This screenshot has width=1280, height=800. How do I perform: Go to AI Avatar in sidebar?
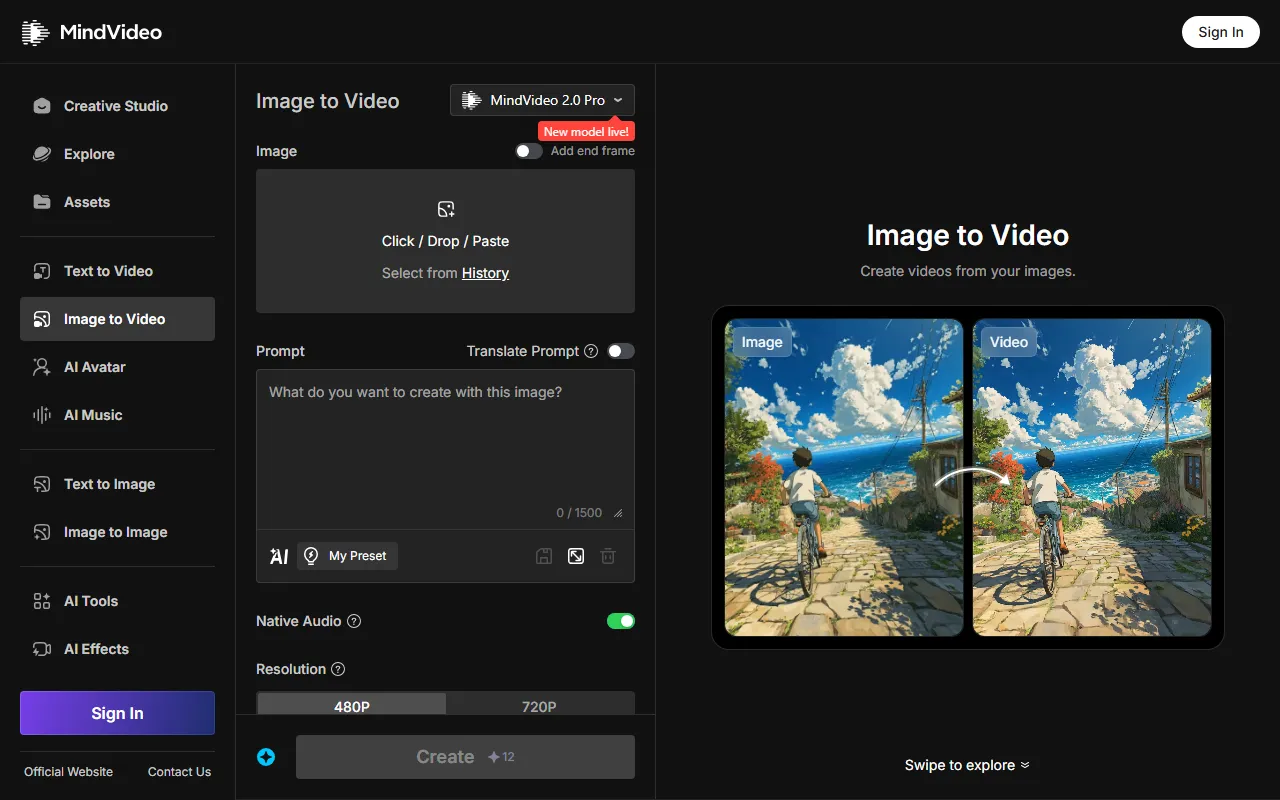pos(95,367)
